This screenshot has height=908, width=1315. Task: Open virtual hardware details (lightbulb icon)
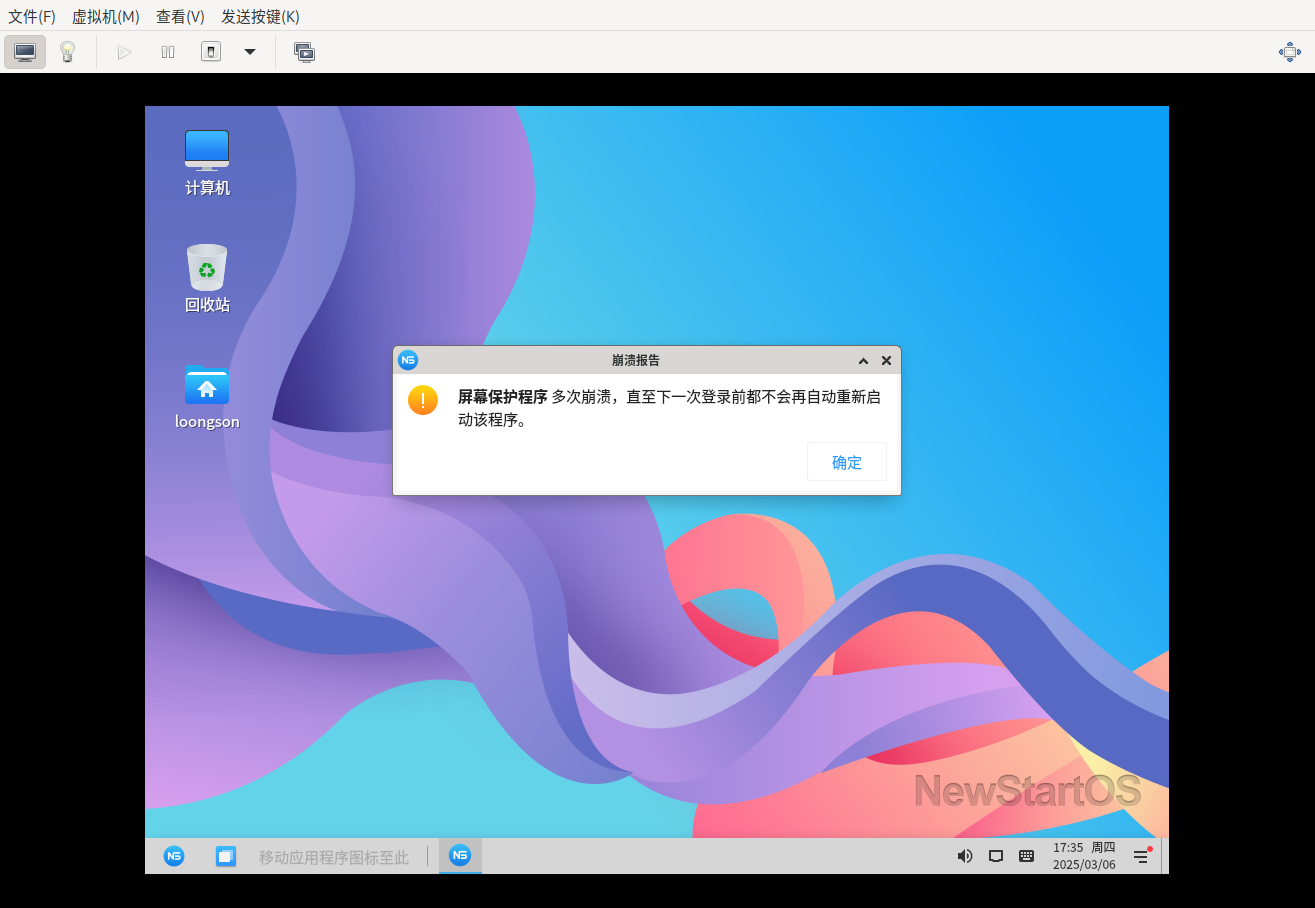[x=67, y=52]
